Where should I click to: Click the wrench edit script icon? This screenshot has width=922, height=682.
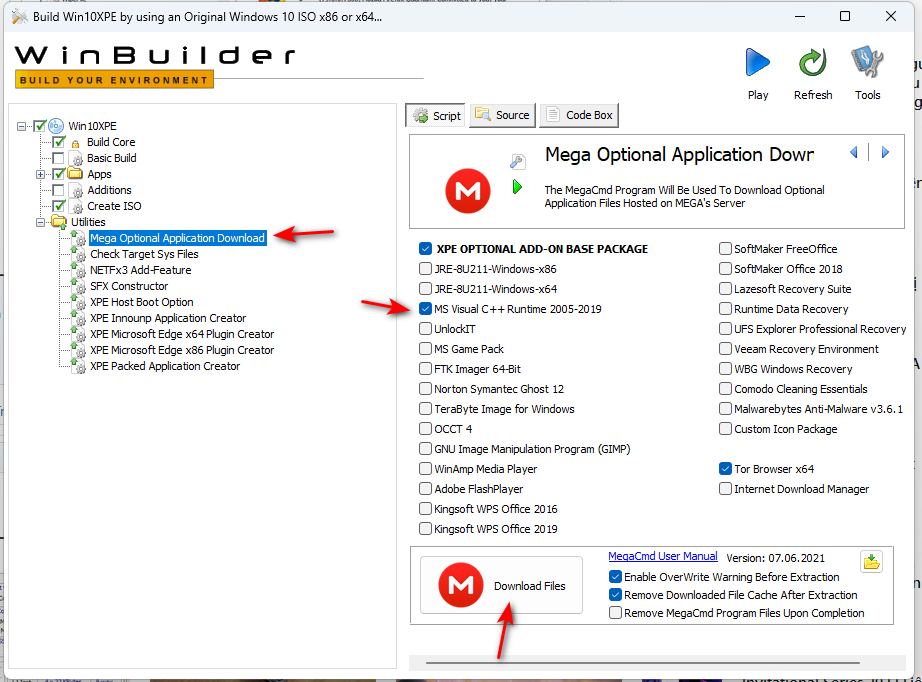[517, 161]
